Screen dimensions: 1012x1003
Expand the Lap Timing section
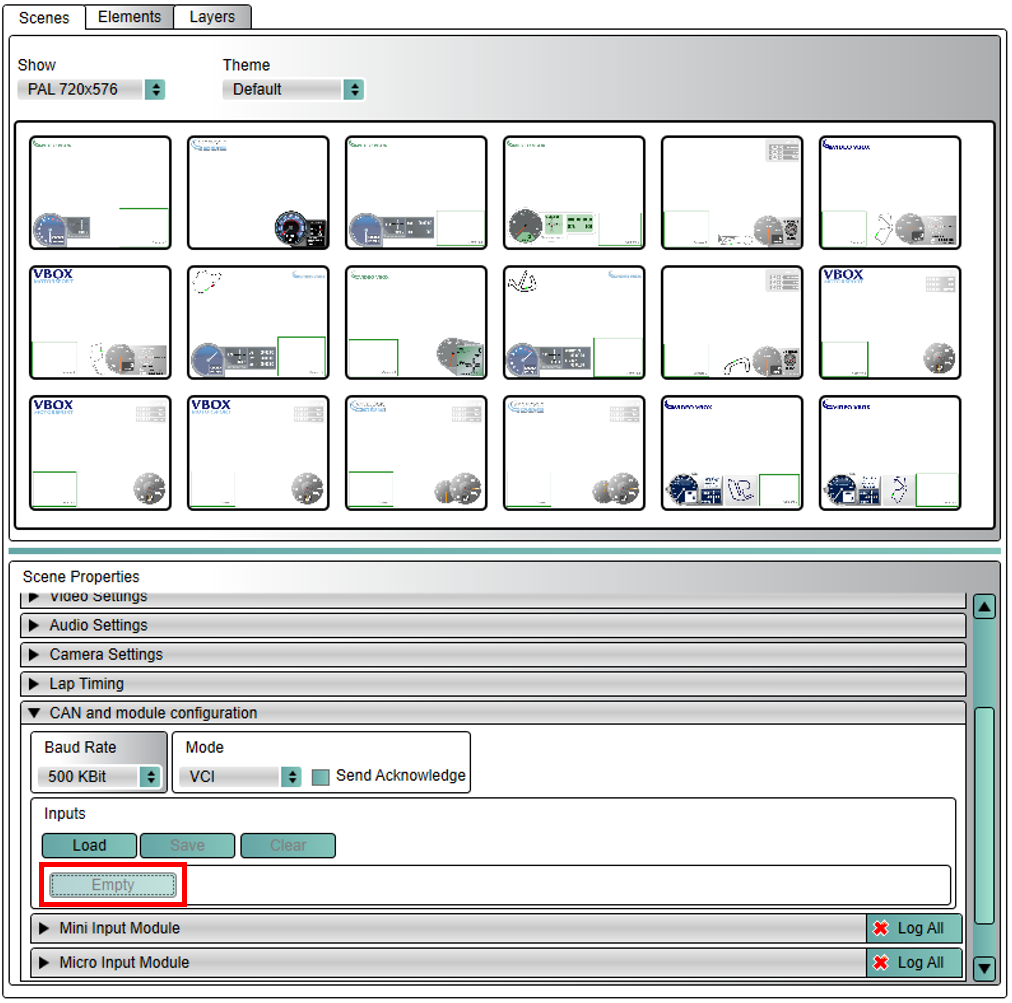click(493, 684)
